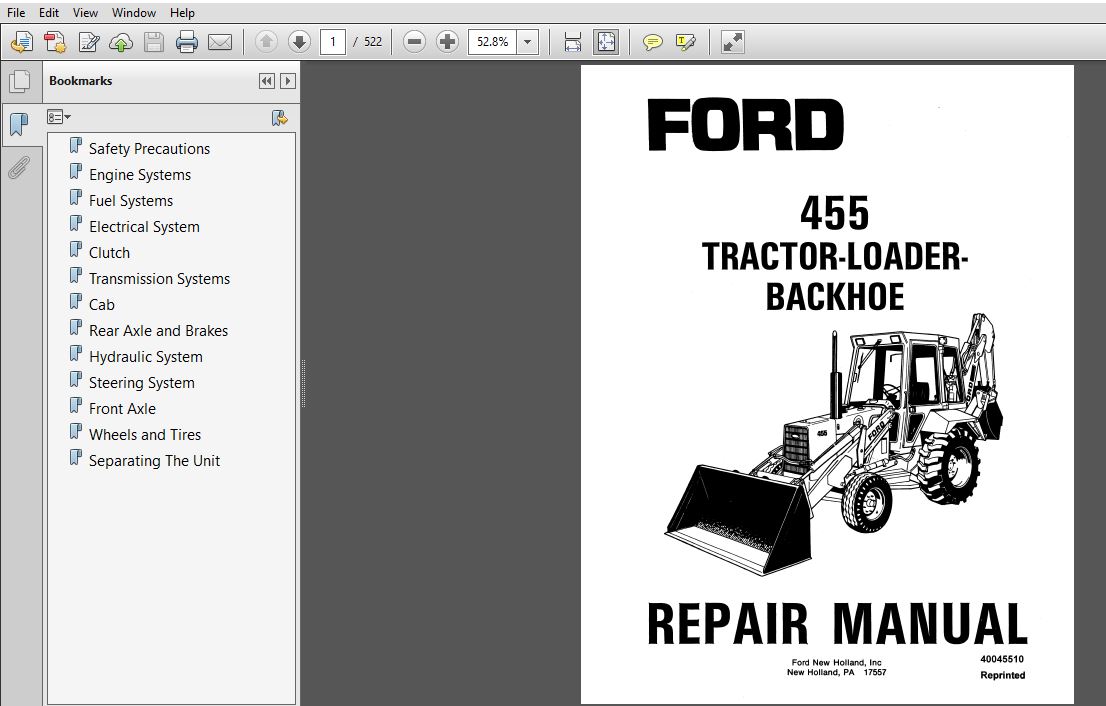Zoom in with the plus button
The height and width of the screenshot is (706, 1106).
pos(447,42)
